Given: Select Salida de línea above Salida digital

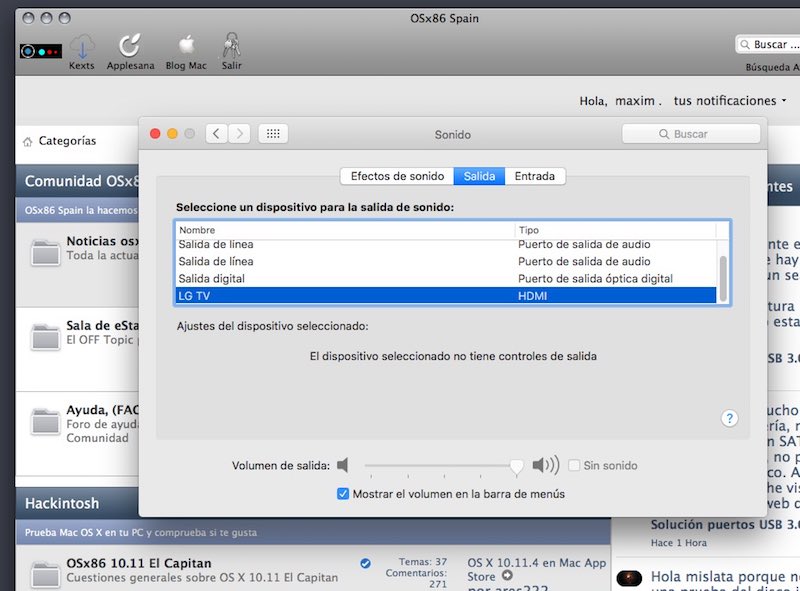Looking at the screenshot, I should (445, 261).
